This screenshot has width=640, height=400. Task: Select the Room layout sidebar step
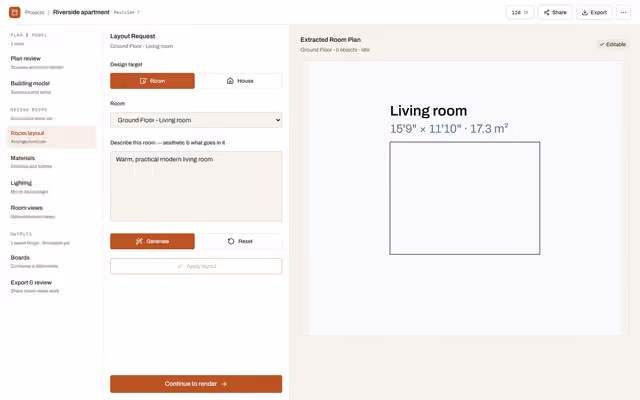click(51, 137)
